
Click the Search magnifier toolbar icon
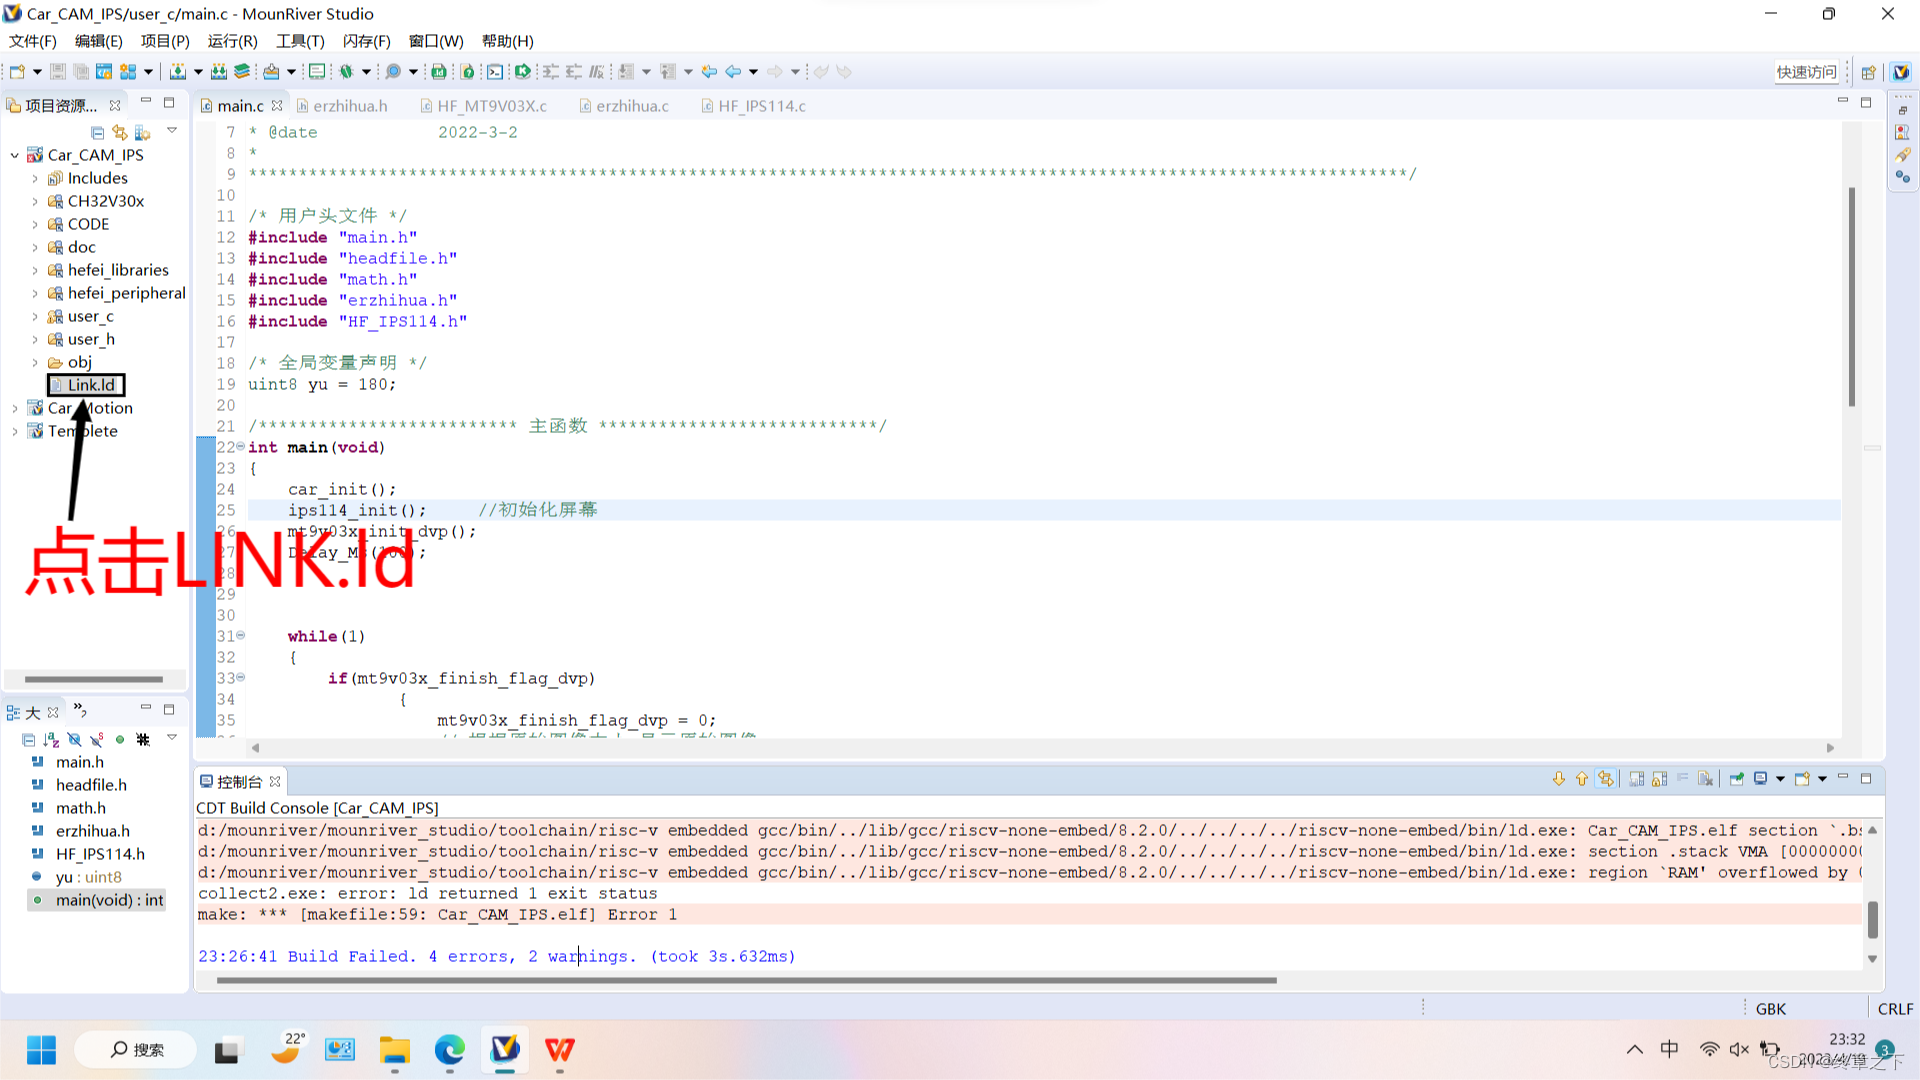pos(393,72)
